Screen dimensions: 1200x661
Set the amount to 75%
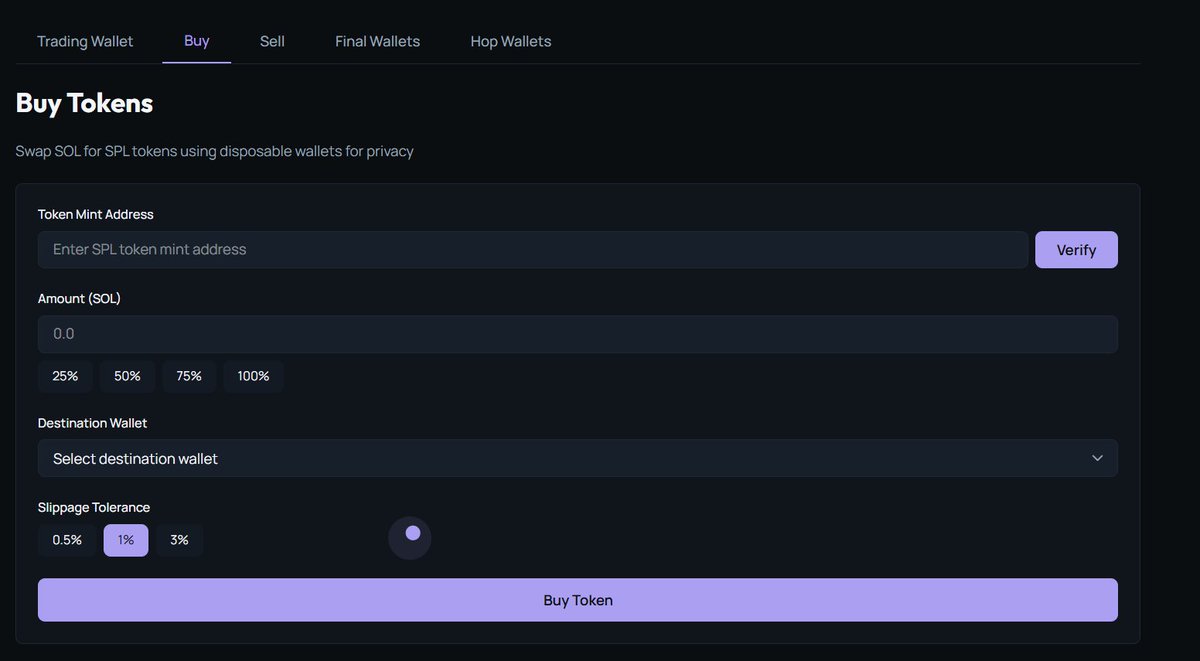pos(189,376)
